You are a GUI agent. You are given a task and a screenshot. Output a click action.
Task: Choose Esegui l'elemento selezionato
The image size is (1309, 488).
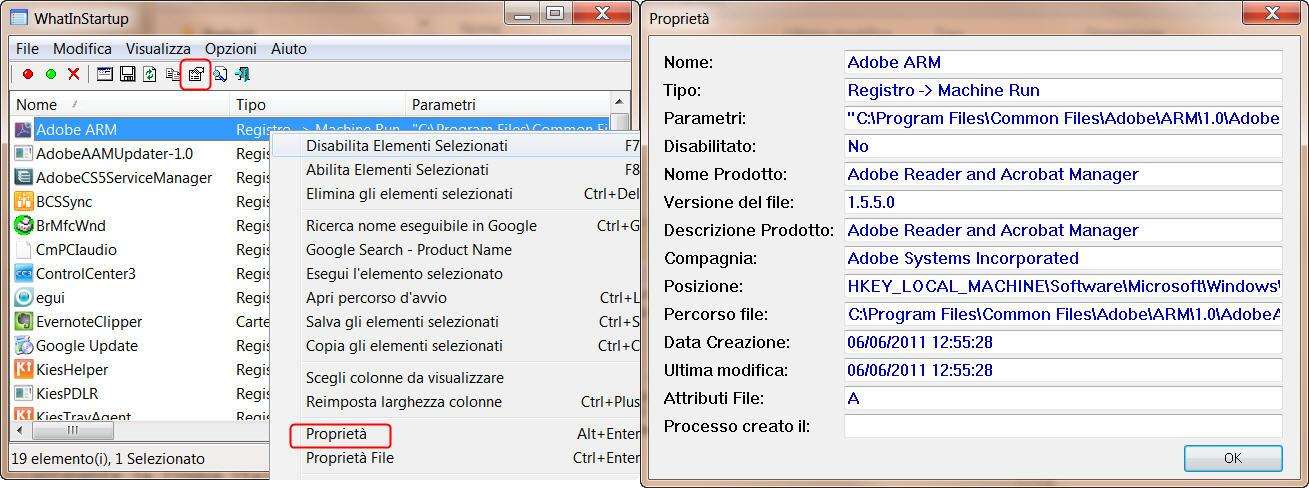tap(458, 273)
